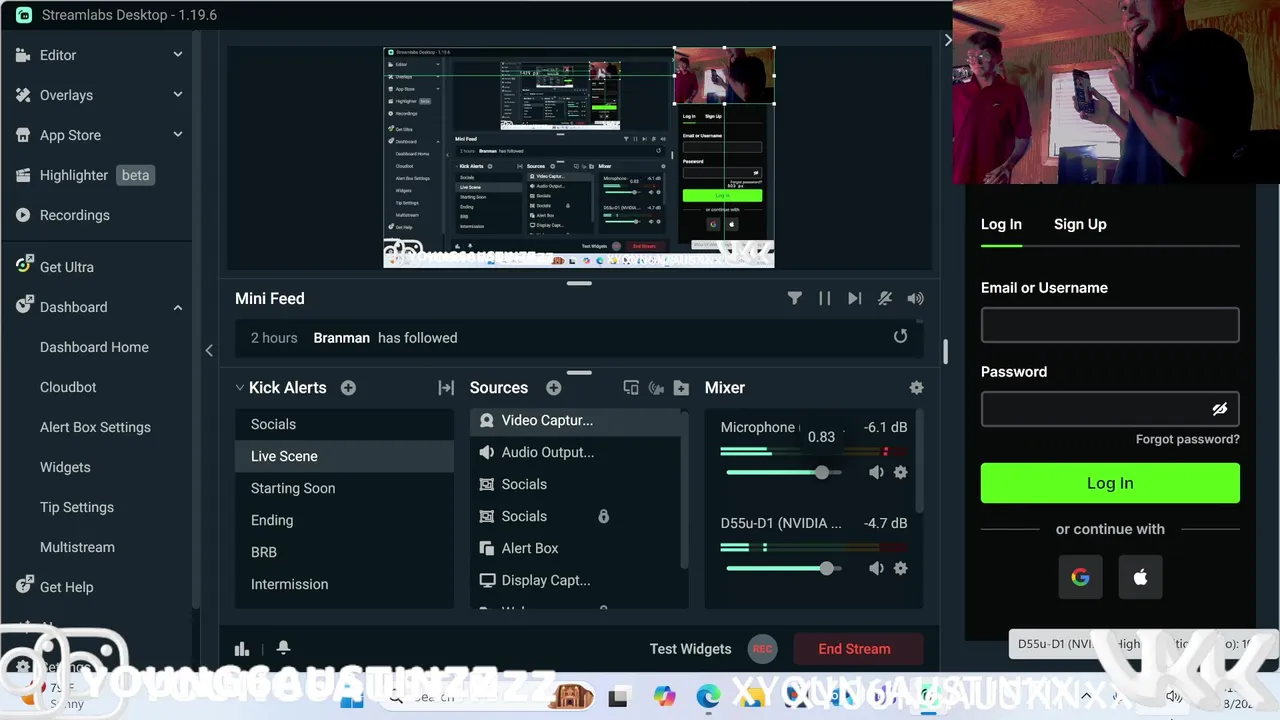
Task: Adjust the D55u-D1 volume slider
Action: click(826, 568)
